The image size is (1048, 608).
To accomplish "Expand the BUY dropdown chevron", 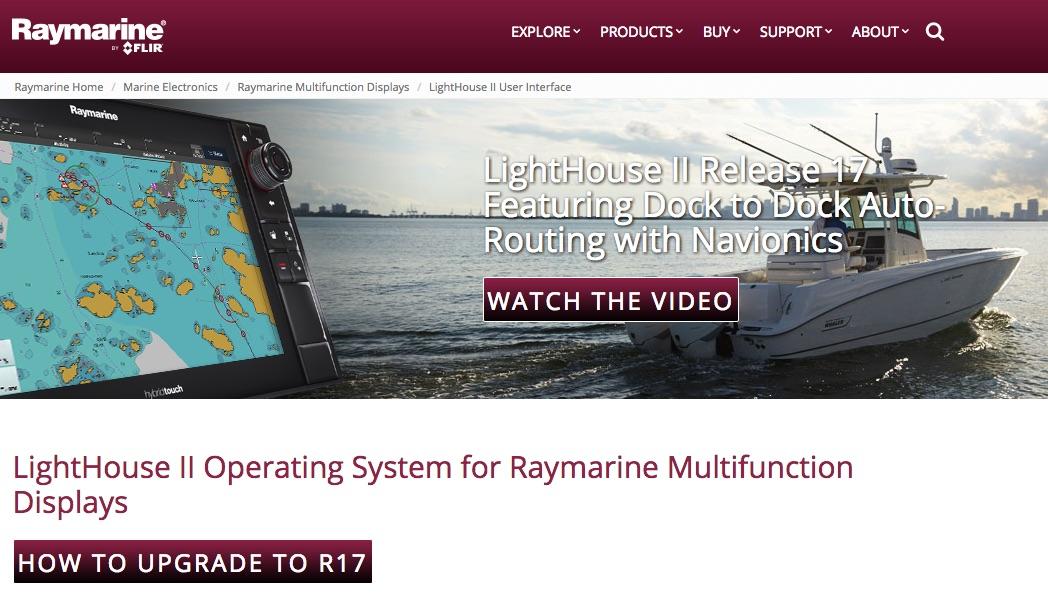I will point(737,31).
